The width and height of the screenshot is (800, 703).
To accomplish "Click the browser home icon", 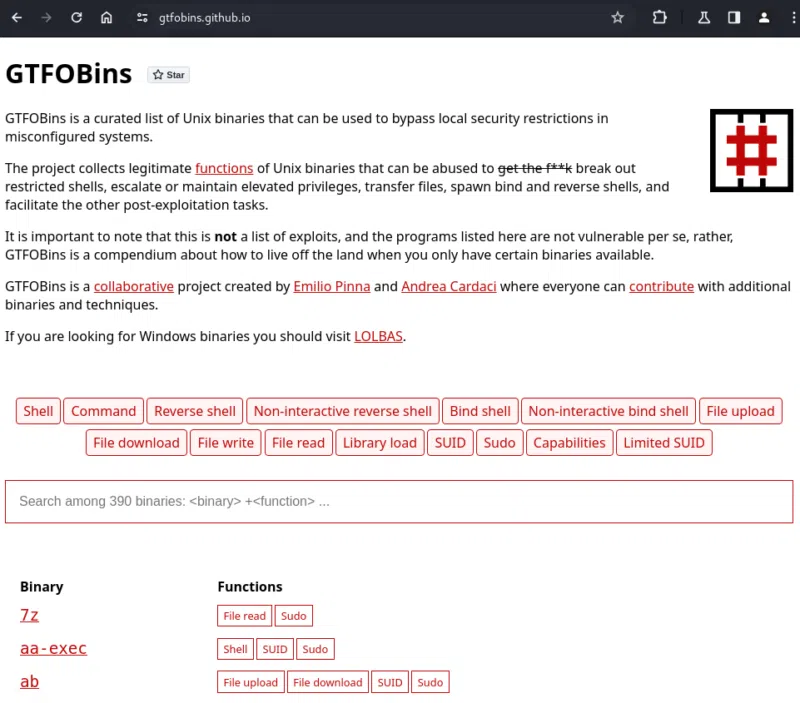I will [x=106, y=17].
